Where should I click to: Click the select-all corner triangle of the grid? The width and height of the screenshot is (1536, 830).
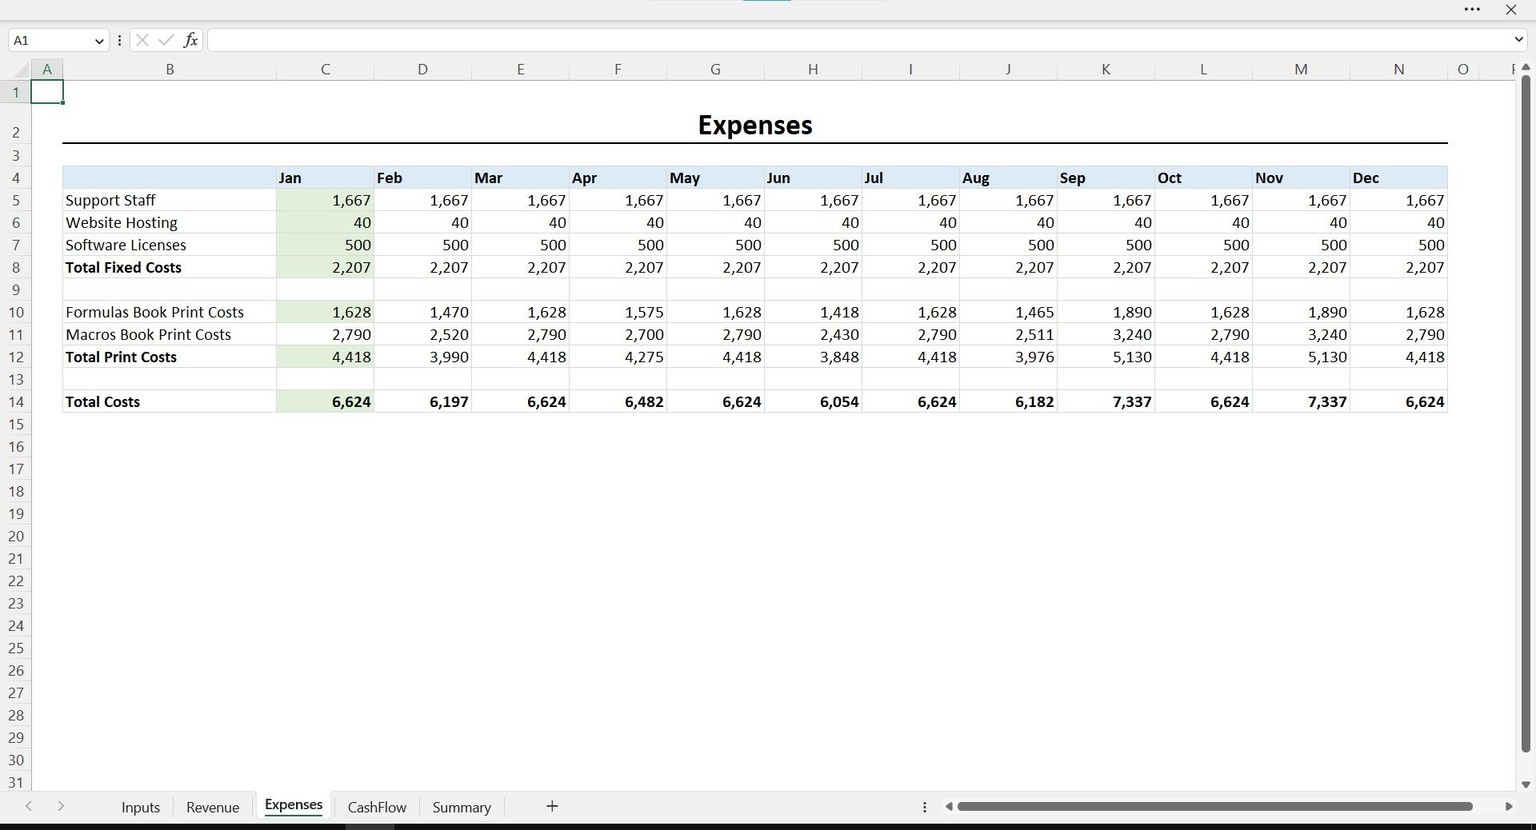(21, 69)
